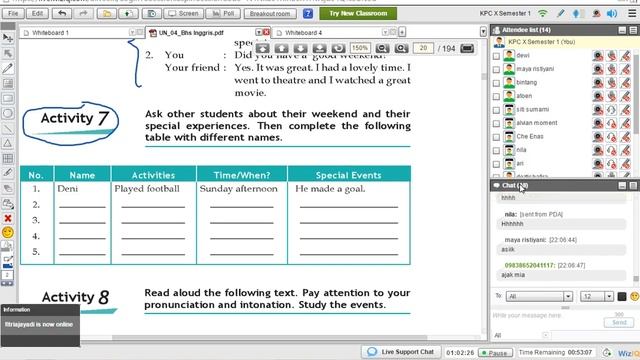This screenshot has width=640, height=360.
Task: Open Attendee list options menu
Action: [633, 30]
